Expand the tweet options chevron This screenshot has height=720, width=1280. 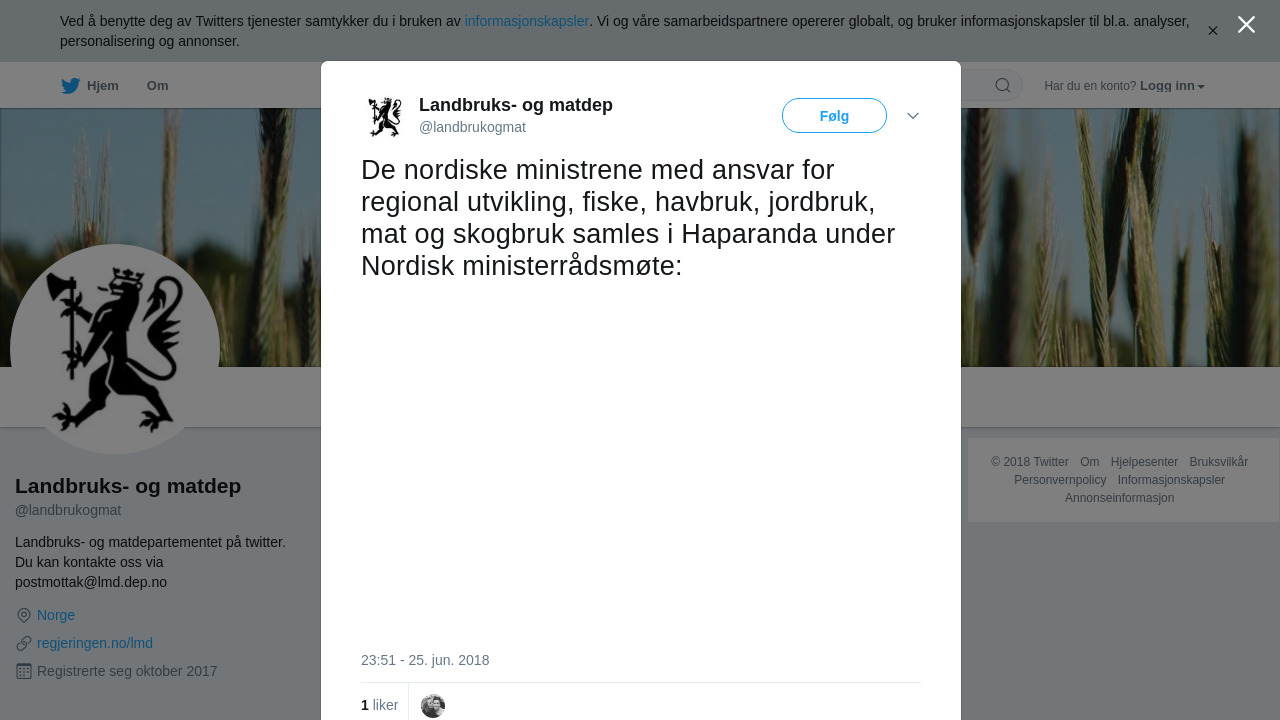[913, 116]
